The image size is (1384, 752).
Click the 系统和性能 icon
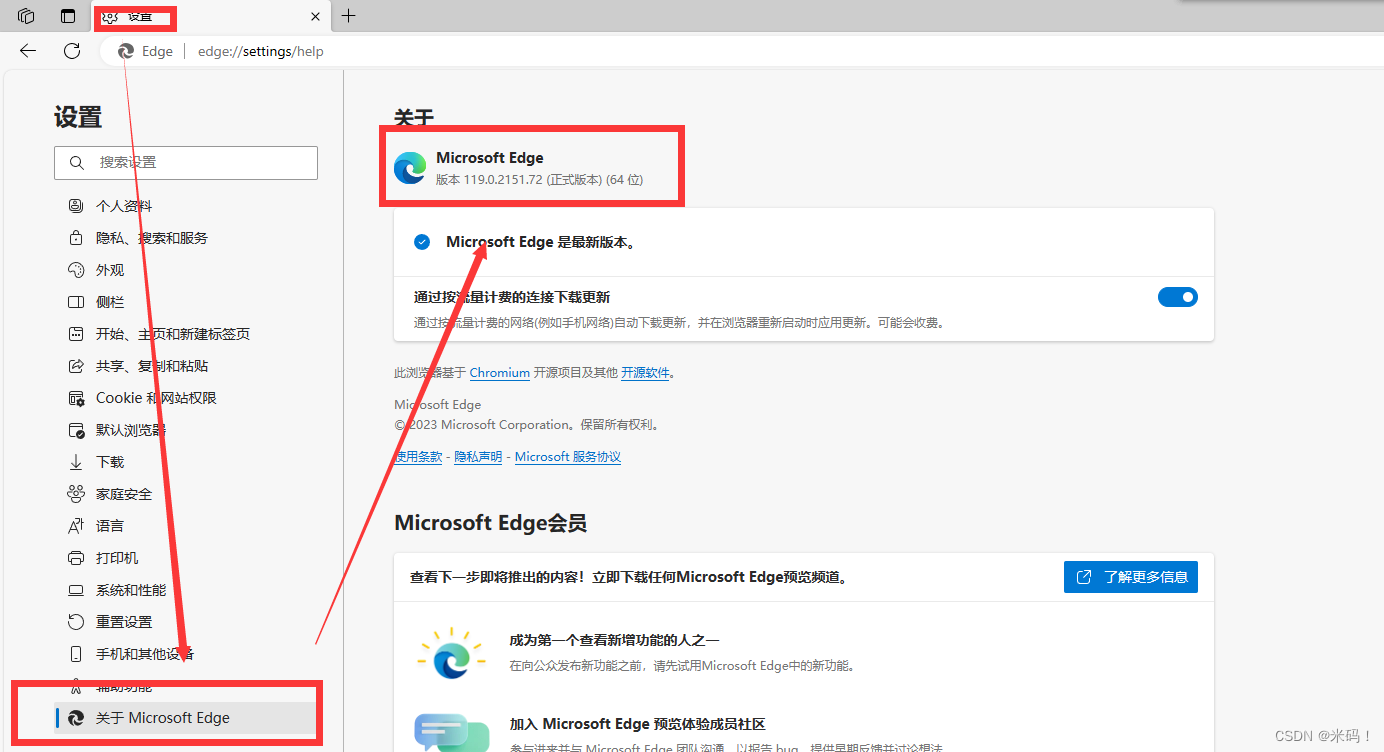pos(76,590)
